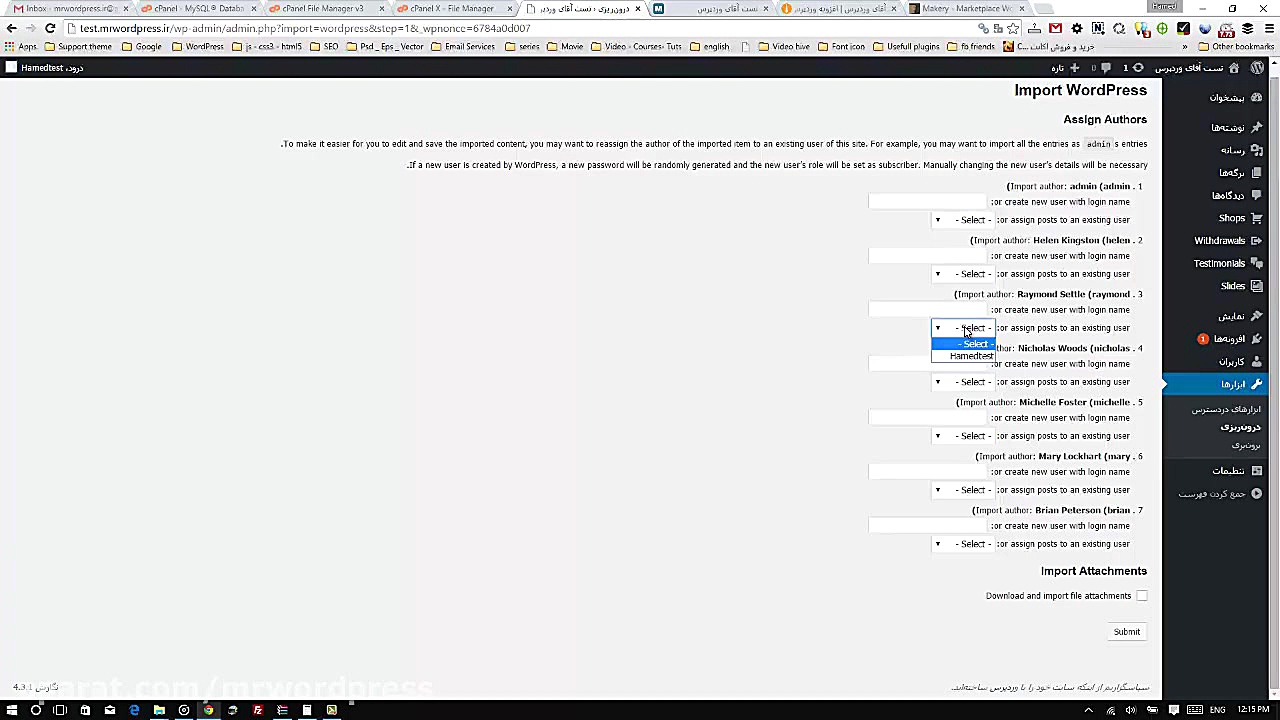1280x720 pixels.
Task: Open the Tools wrench icon in the sidebar
Action: 1257,384
